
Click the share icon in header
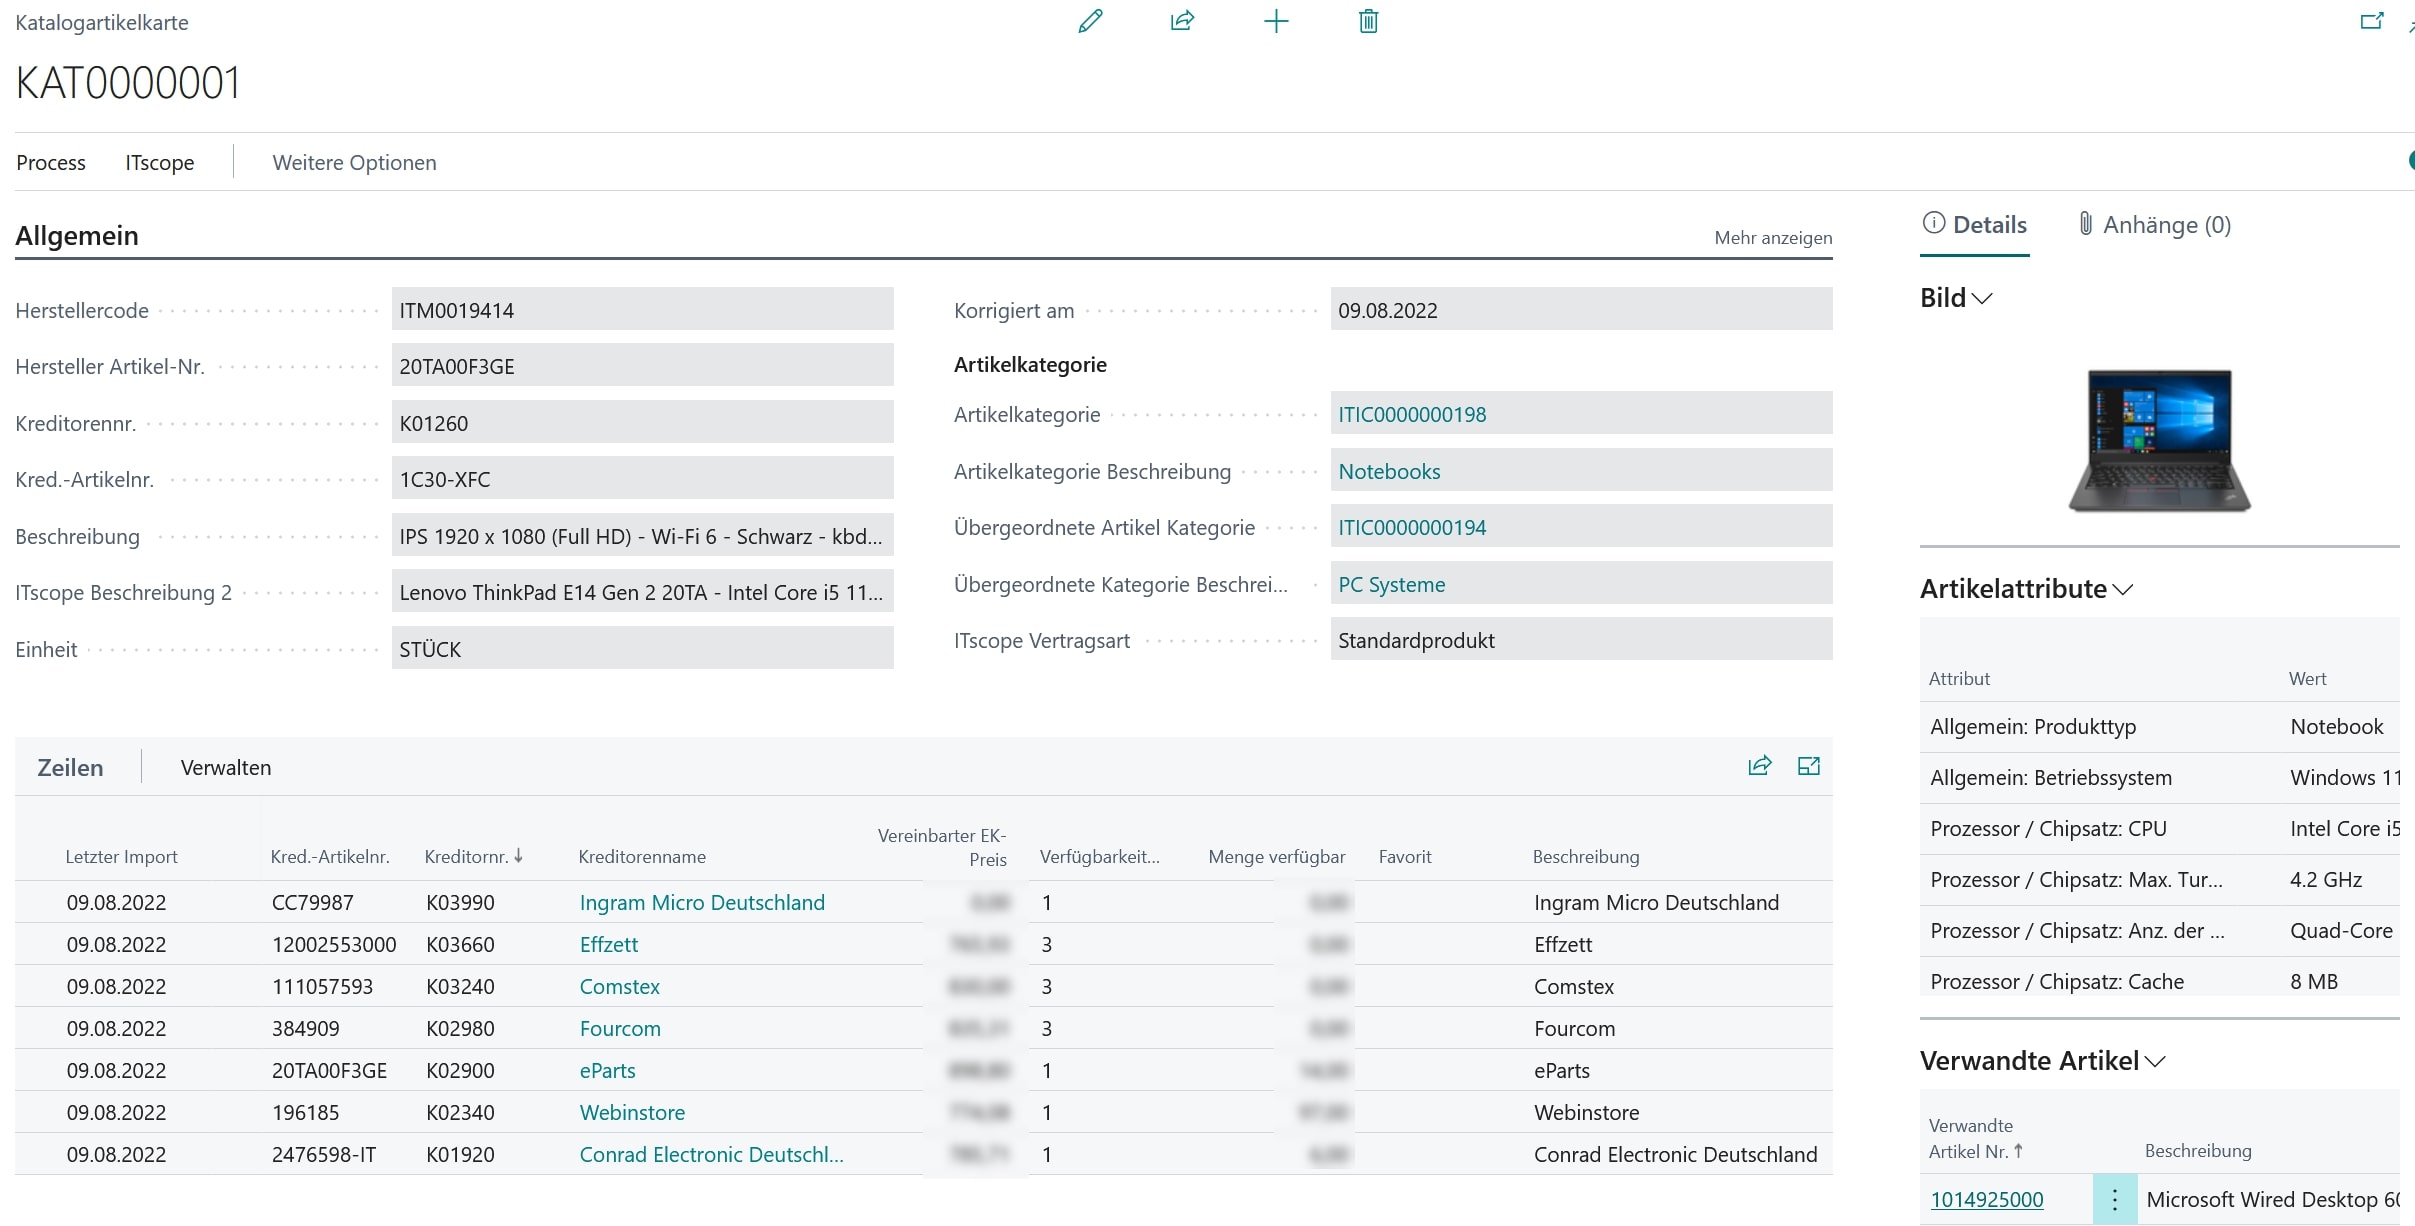click(x=1182, y=21)
